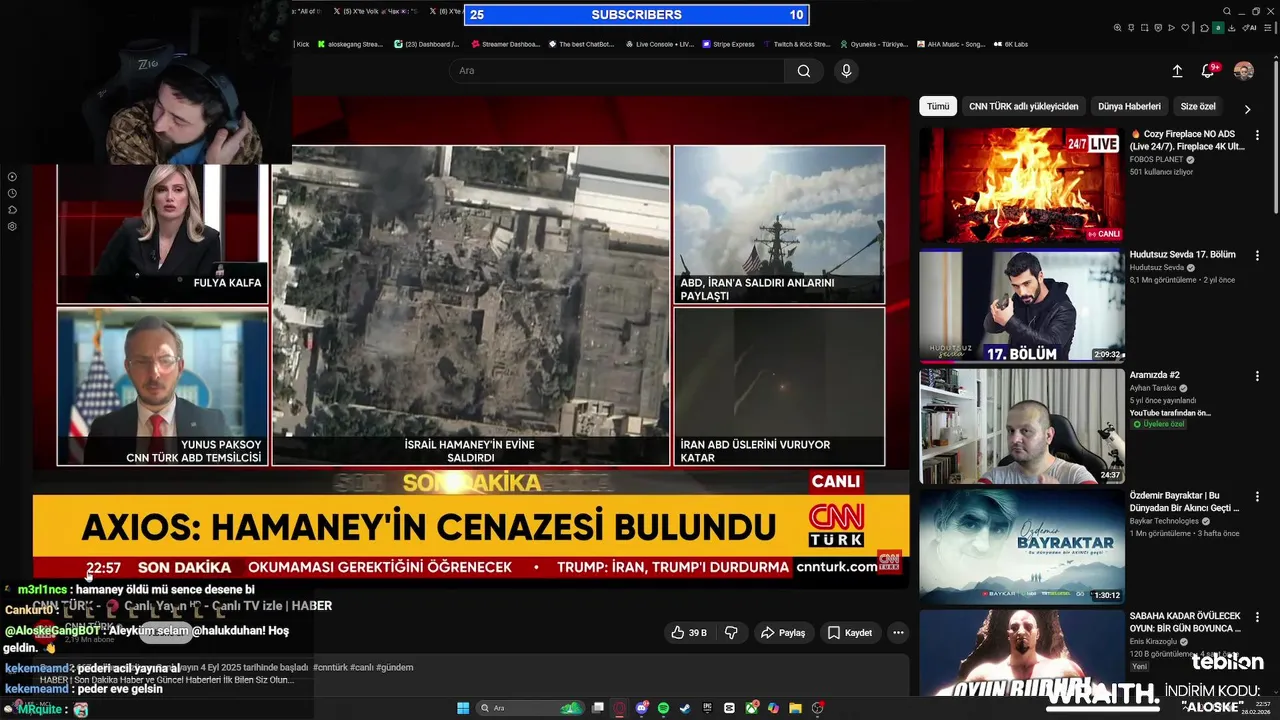Like the video showing 39 B

pos(689,633)
